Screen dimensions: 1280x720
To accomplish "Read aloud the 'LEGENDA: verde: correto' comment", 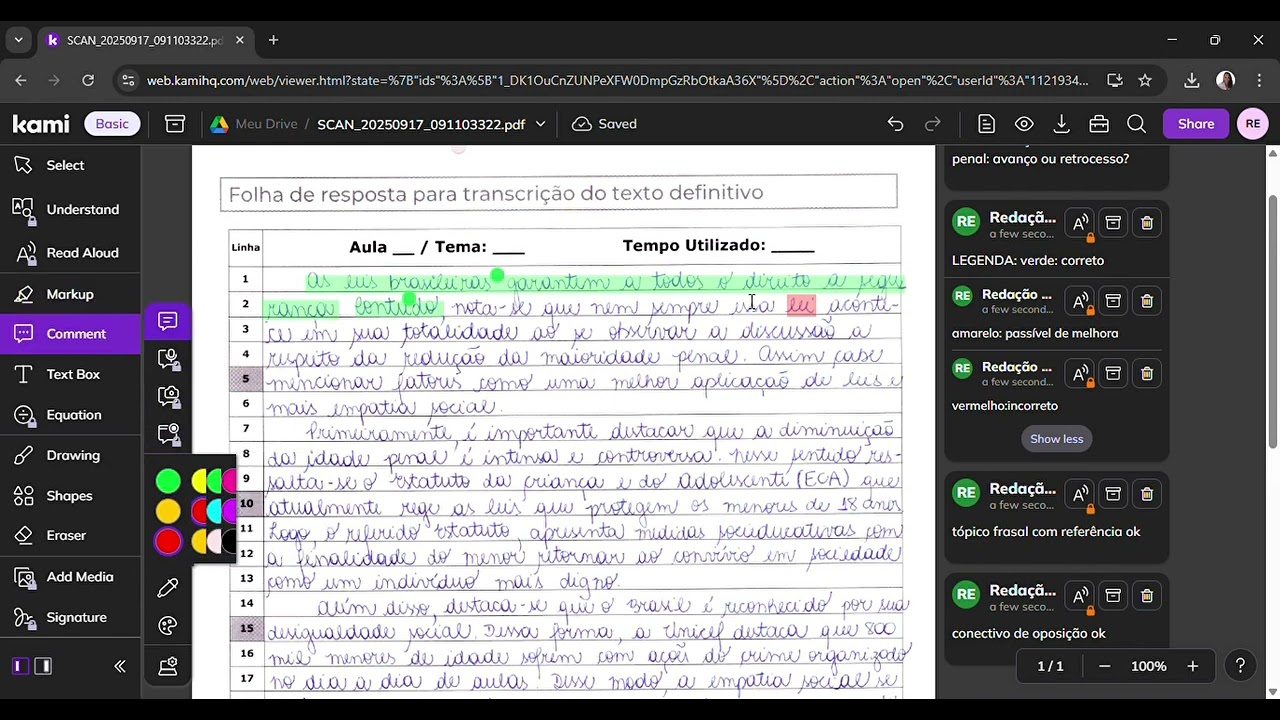I will [x=1080, y=224].
